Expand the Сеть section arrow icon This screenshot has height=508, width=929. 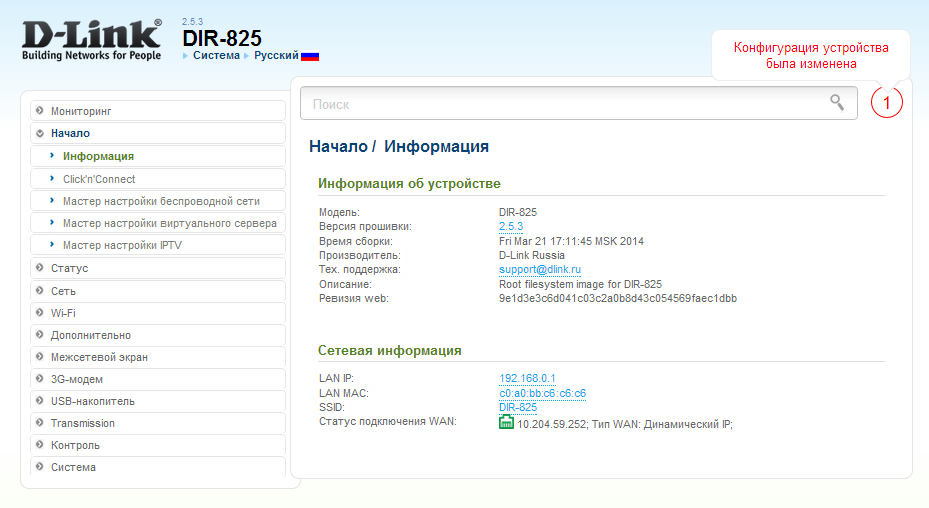(40, 290)
